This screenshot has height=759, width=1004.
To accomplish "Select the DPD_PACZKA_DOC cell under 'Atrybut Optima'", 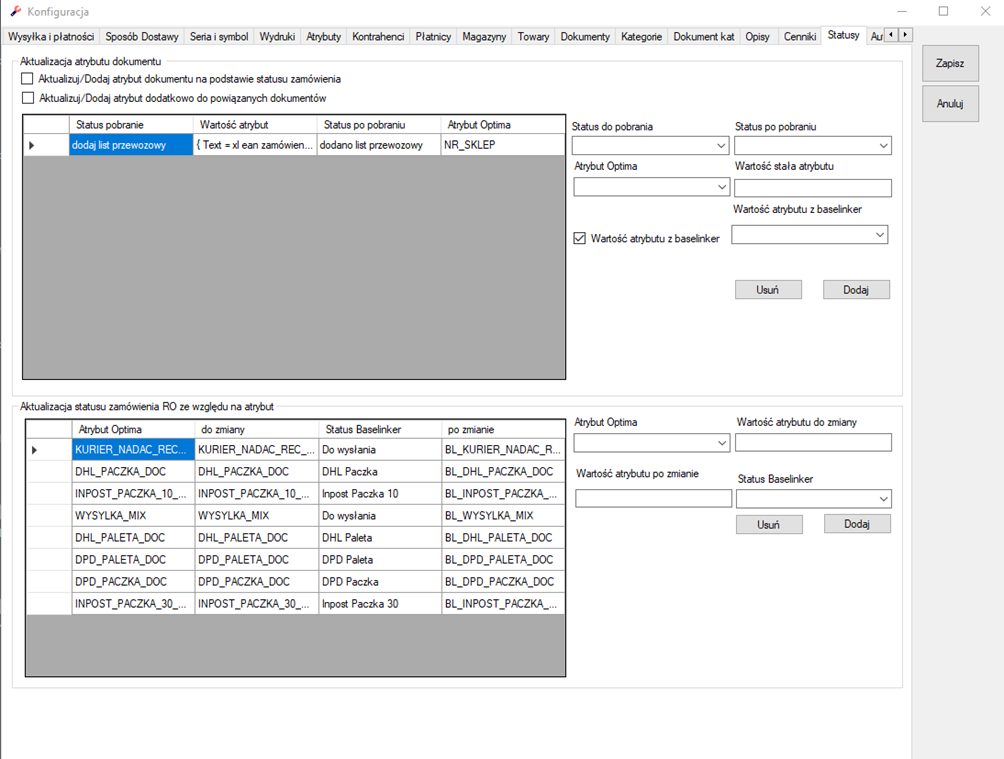I will coord(133,582).
